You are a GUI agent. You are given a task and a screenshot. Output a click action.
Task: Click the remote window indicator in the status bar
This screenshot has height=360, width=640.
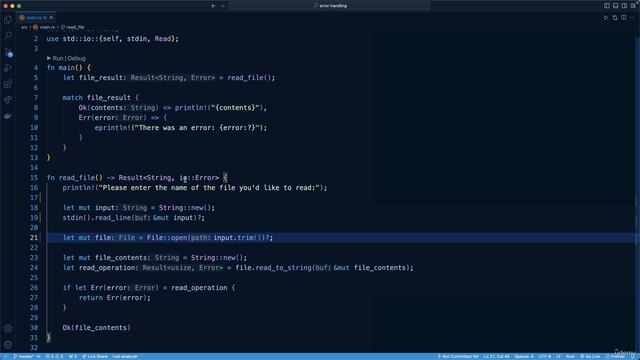coord(5,356)
